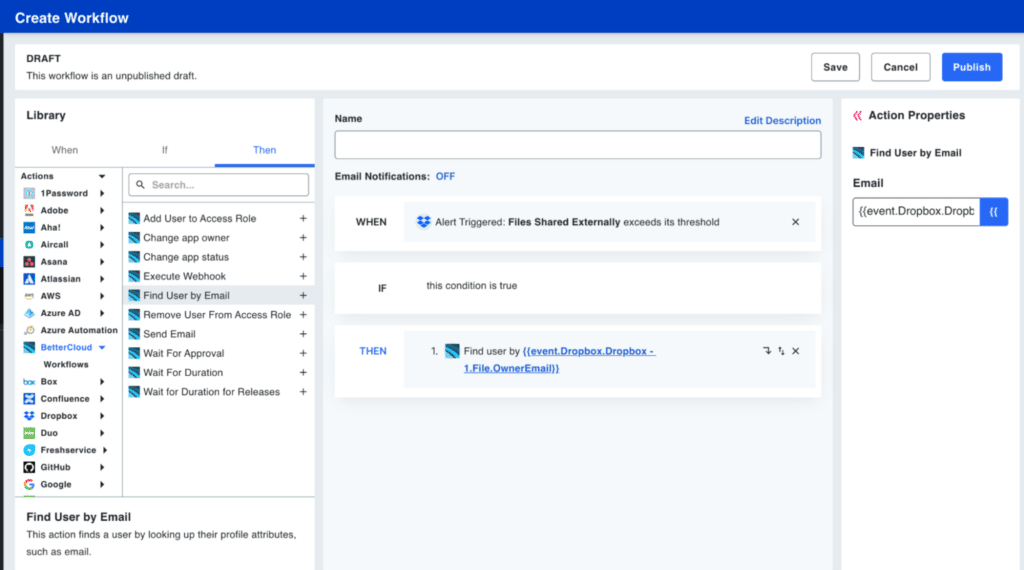Switch to the When library tab
This screenshot has width=1024, height=570.
(x=65, y=150)
